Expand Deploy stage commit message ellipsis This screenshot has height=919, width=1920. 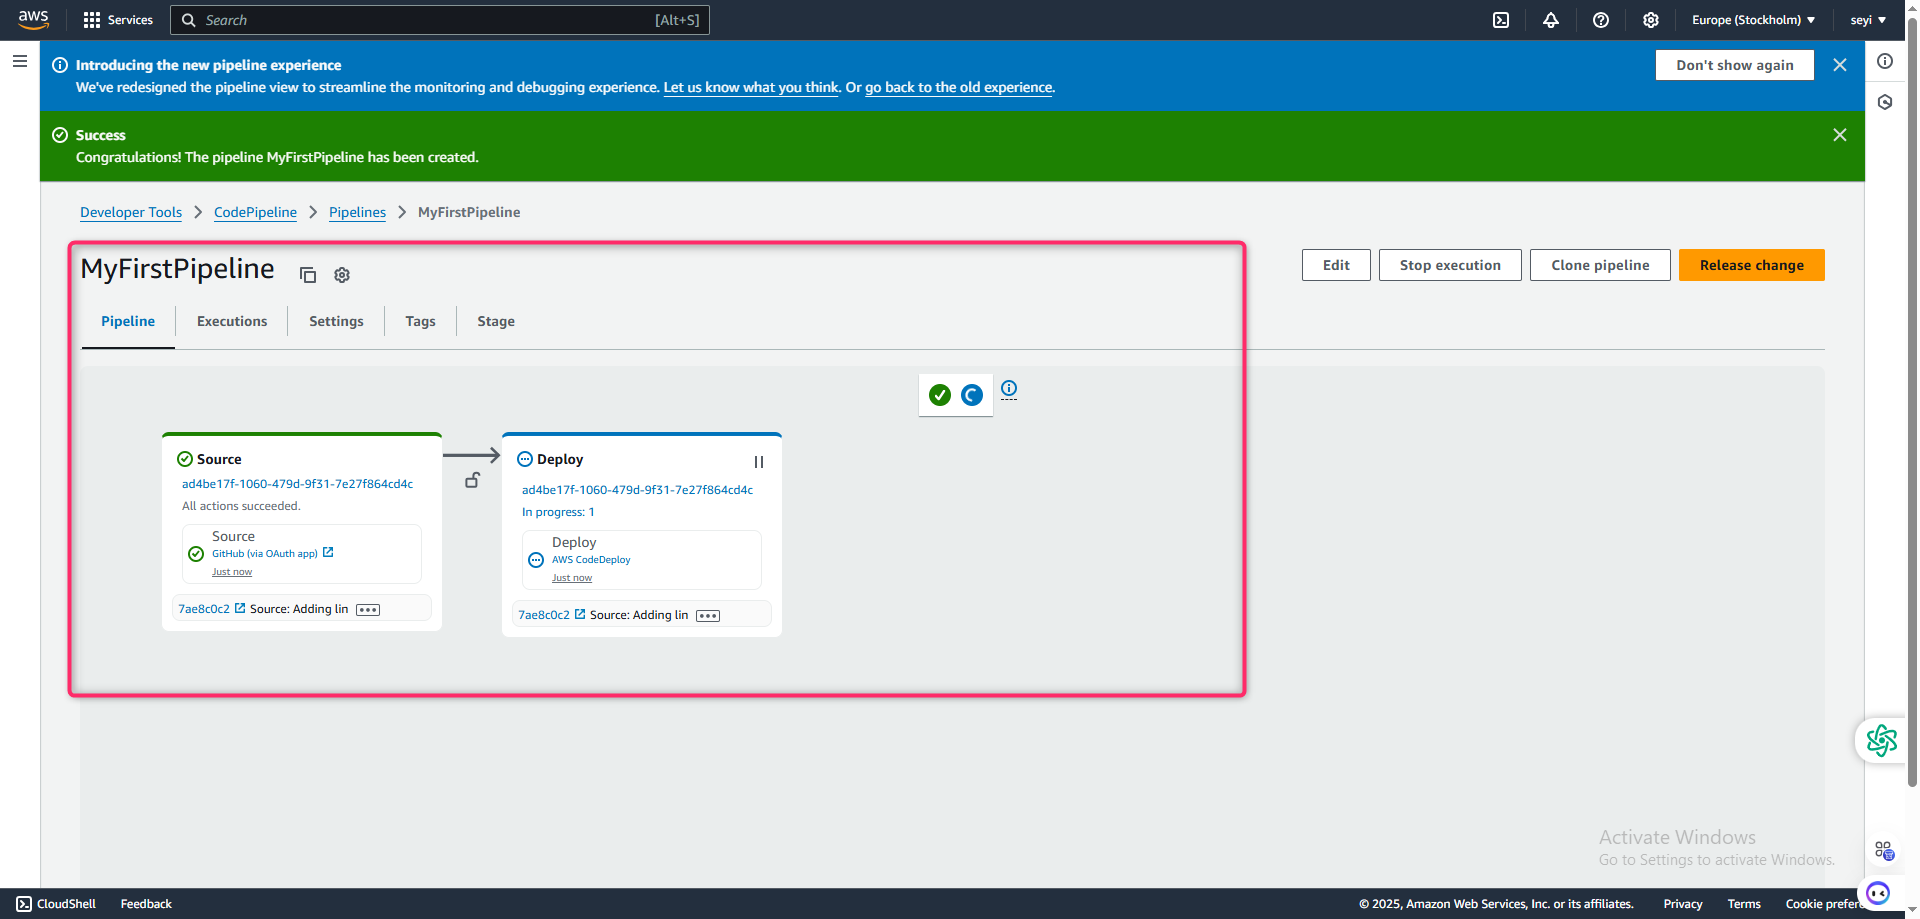(x=708, y=616)
